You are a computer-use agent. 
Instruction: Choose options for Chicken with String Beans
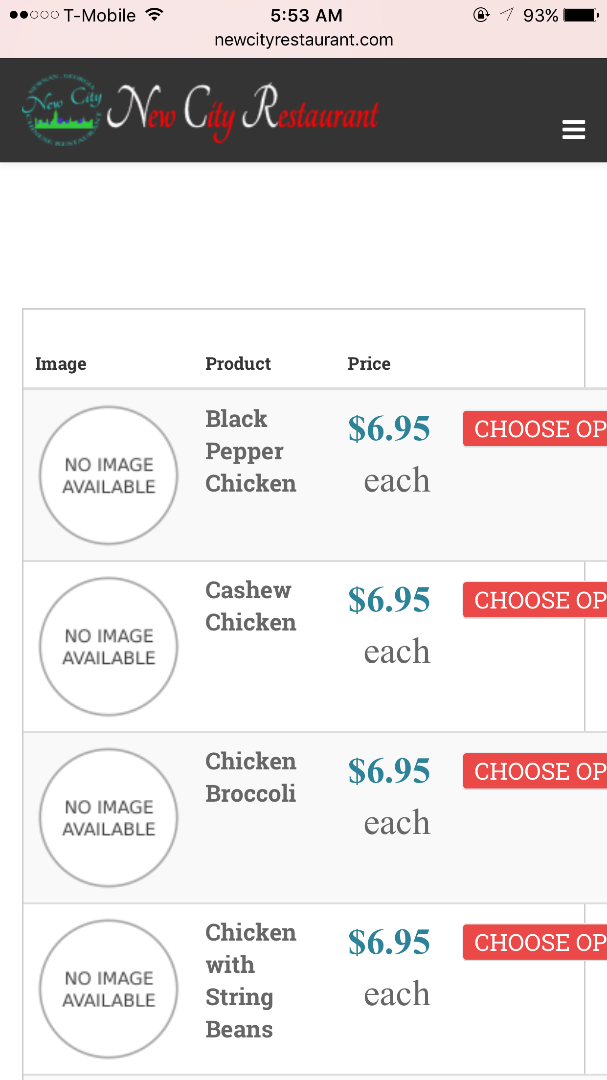tap(535, 942)
